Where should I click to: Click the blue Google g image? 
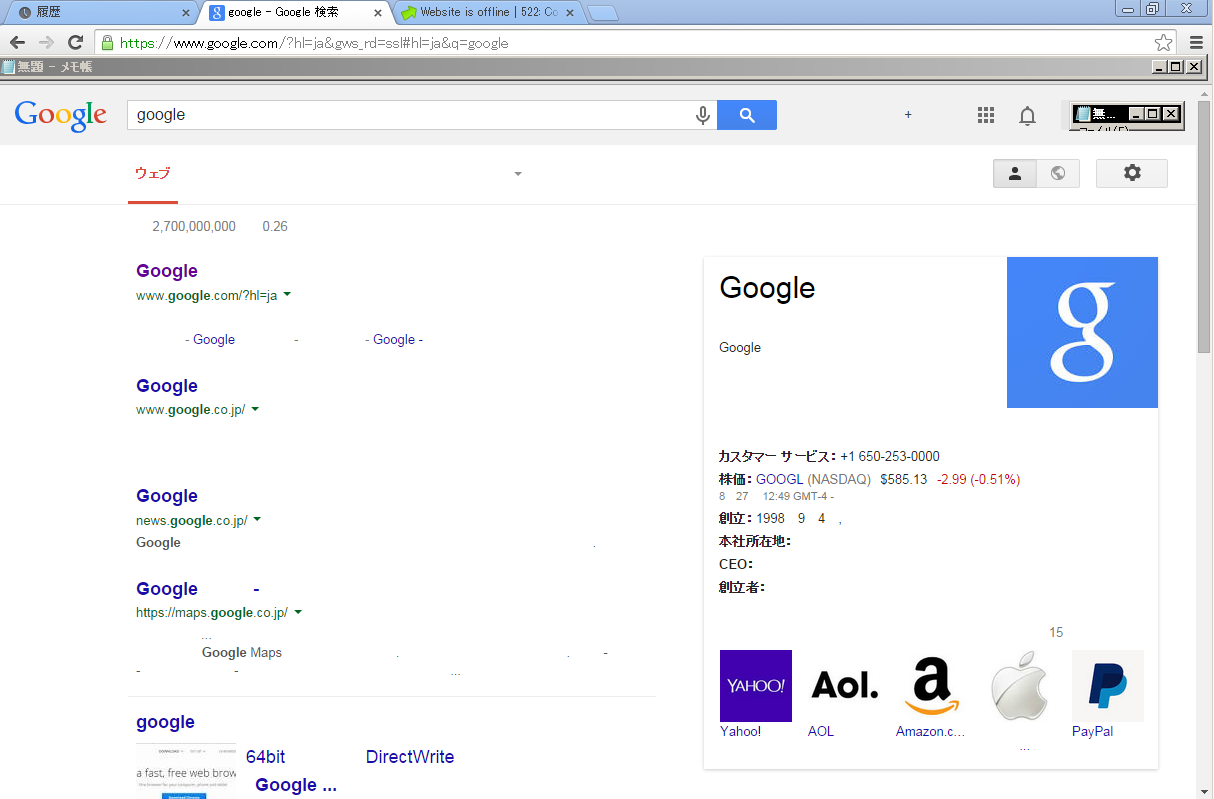[x=1082, y=332]
